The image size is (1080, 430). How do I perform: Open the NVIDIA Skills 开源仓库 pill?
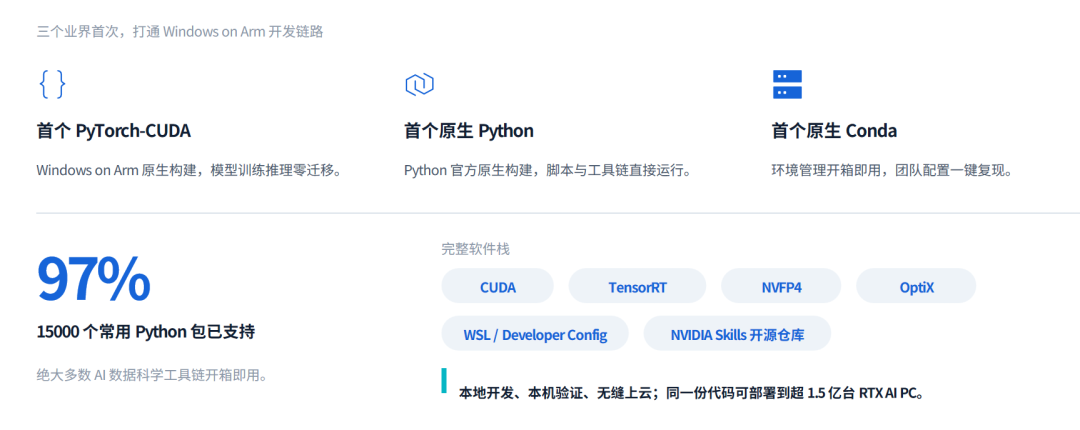point(737,334)
